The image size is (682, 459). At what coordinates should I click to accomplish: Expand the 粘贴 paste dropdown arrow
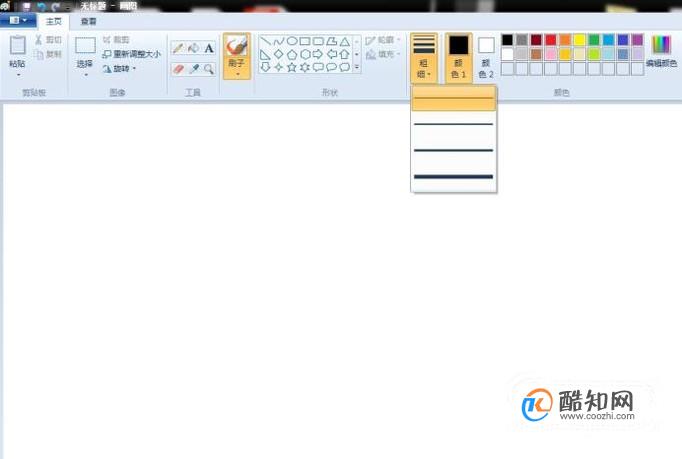click(x=18, y=75)
